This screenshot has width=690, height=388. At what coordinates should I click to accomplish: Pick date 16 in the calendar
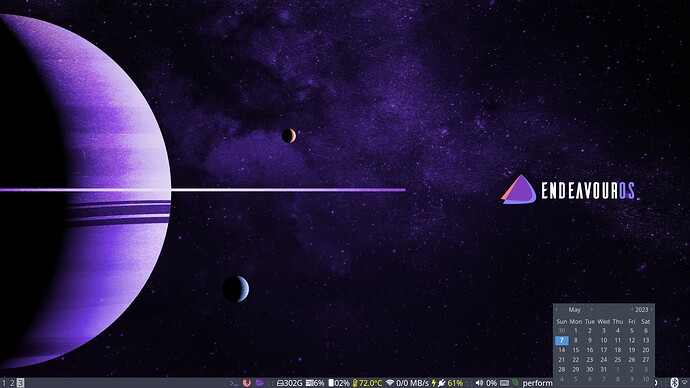tap(590, 350)
